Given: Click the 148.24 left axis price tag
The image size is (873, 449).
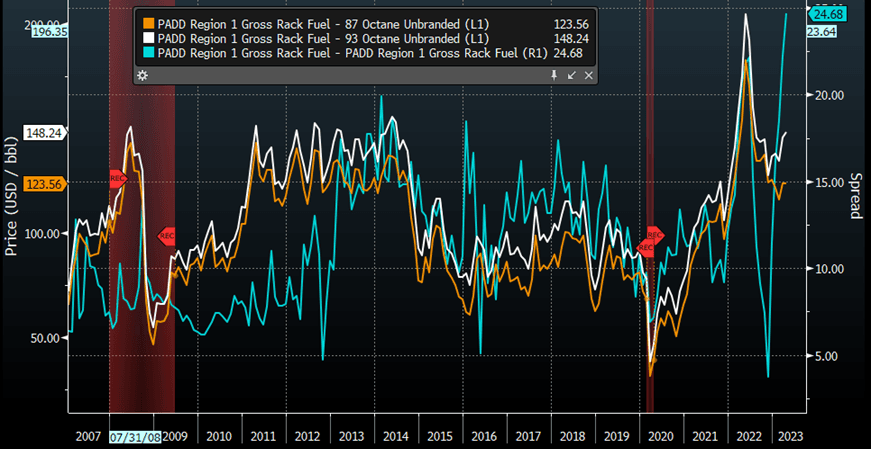Looking at the screenshot, I should (44, 133).
